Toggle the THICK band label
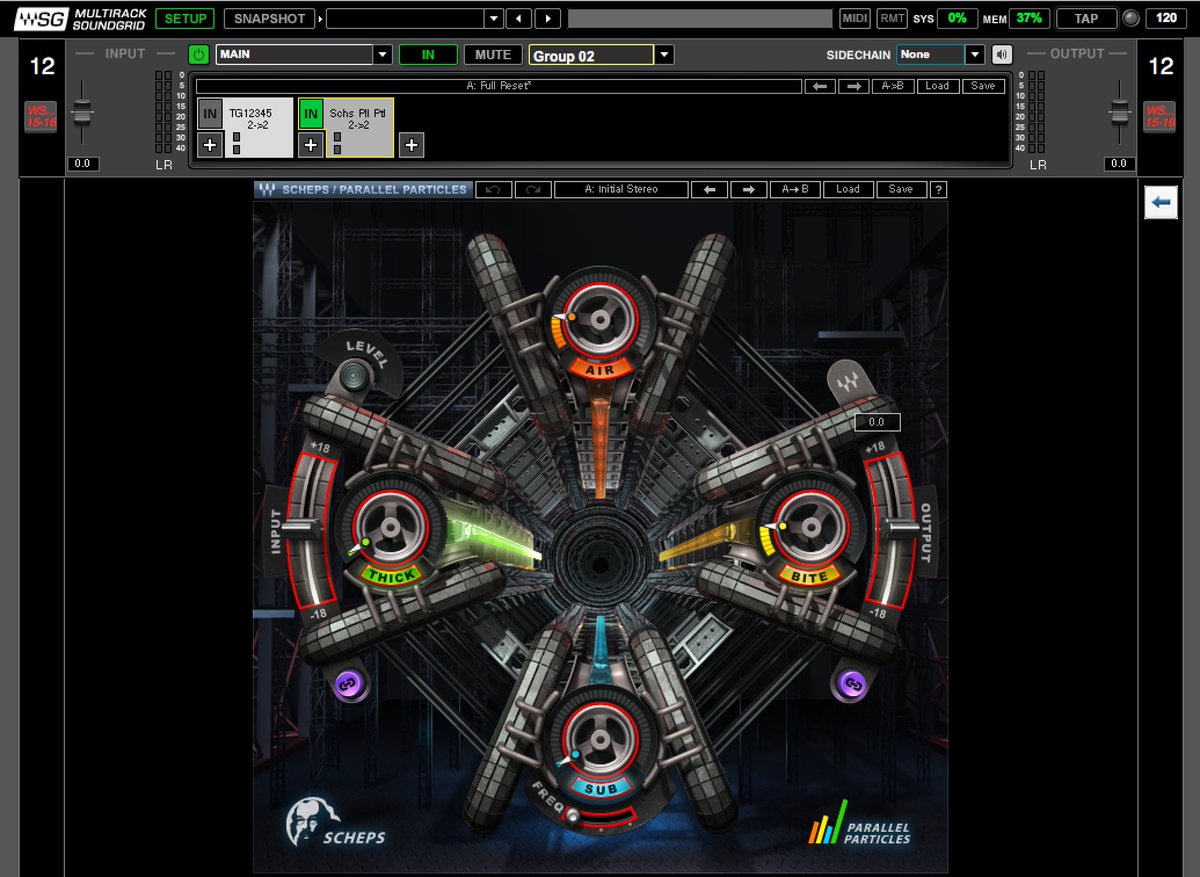 391,575
